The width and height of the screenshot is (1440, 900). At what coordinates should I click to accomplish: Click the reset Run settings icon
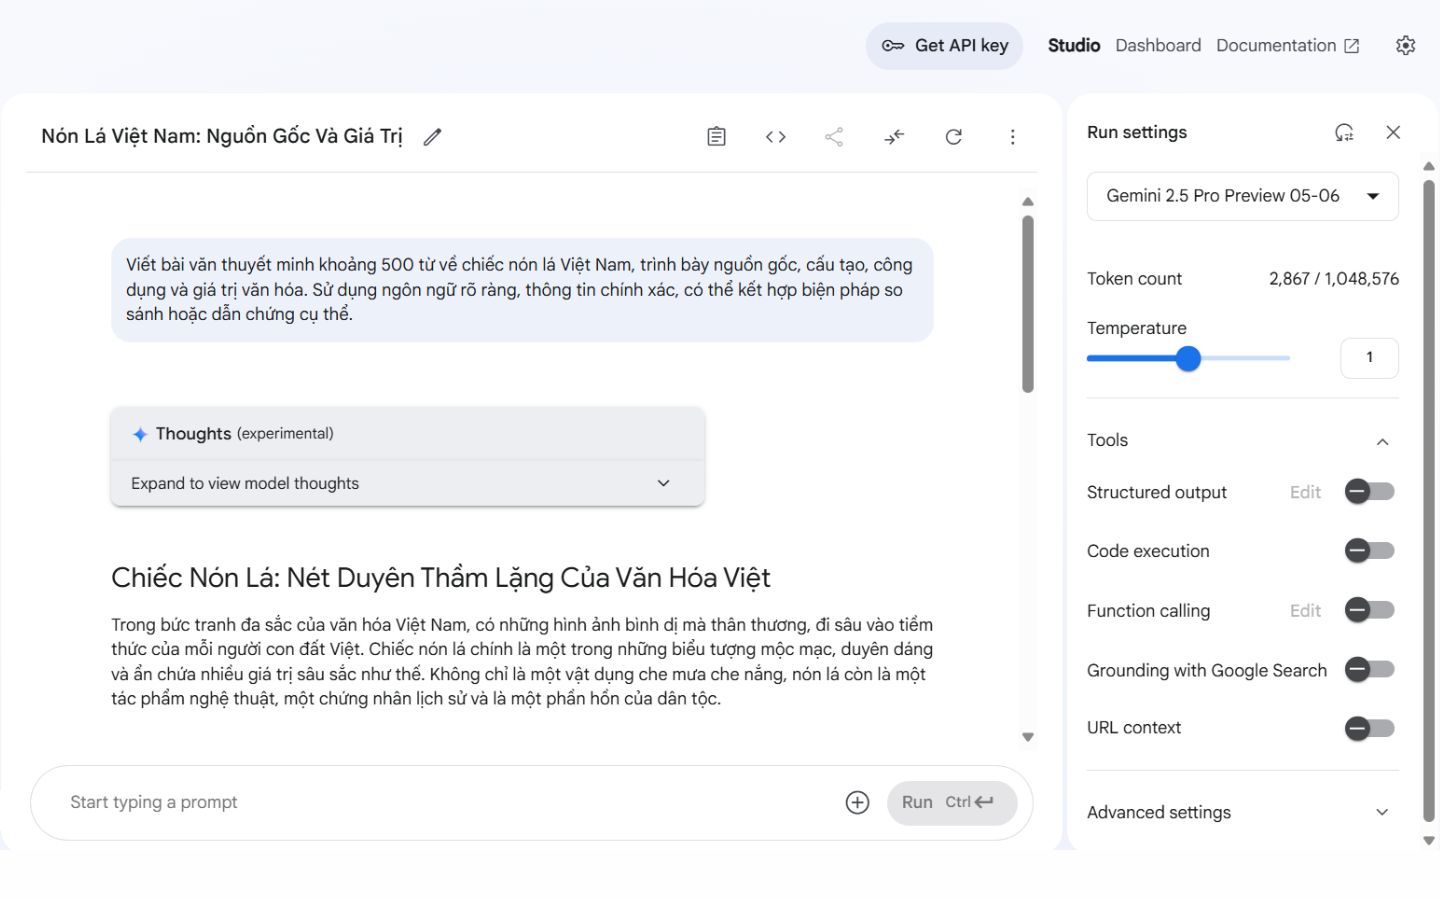pos(1345,132)
